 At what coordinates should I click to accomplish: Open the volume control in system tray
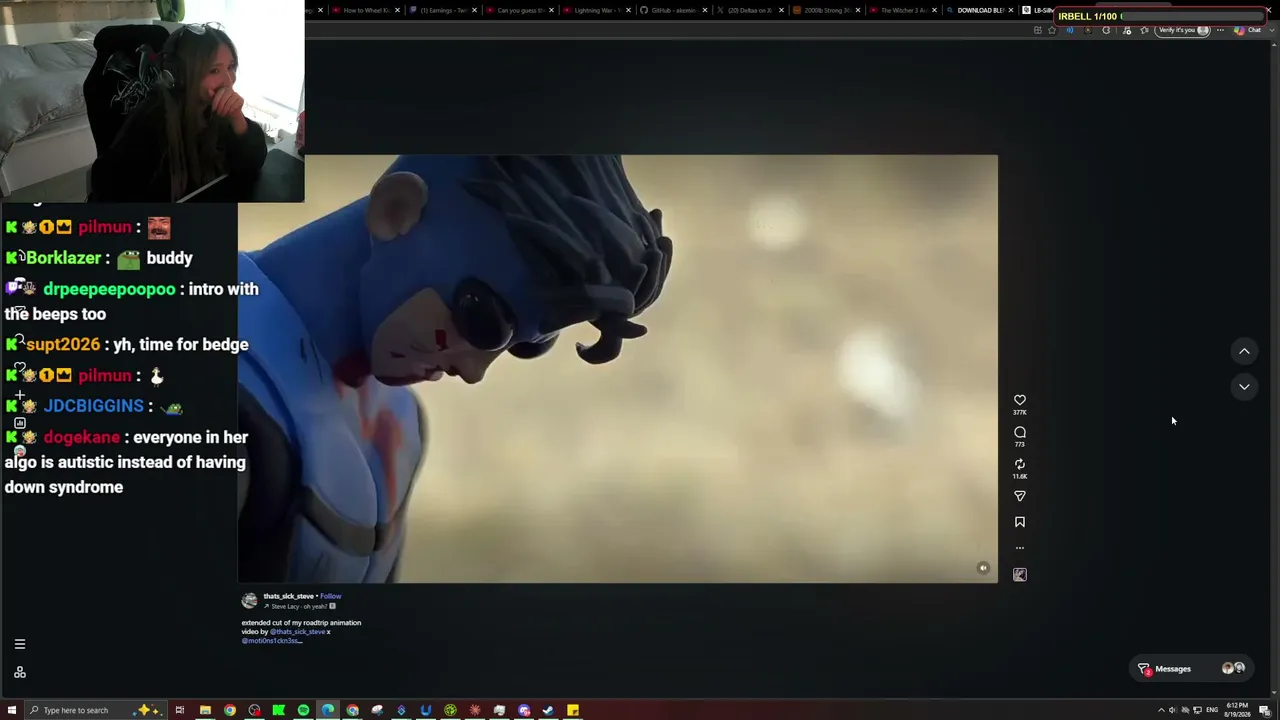pyautogui.click(x=1173, y=710)
